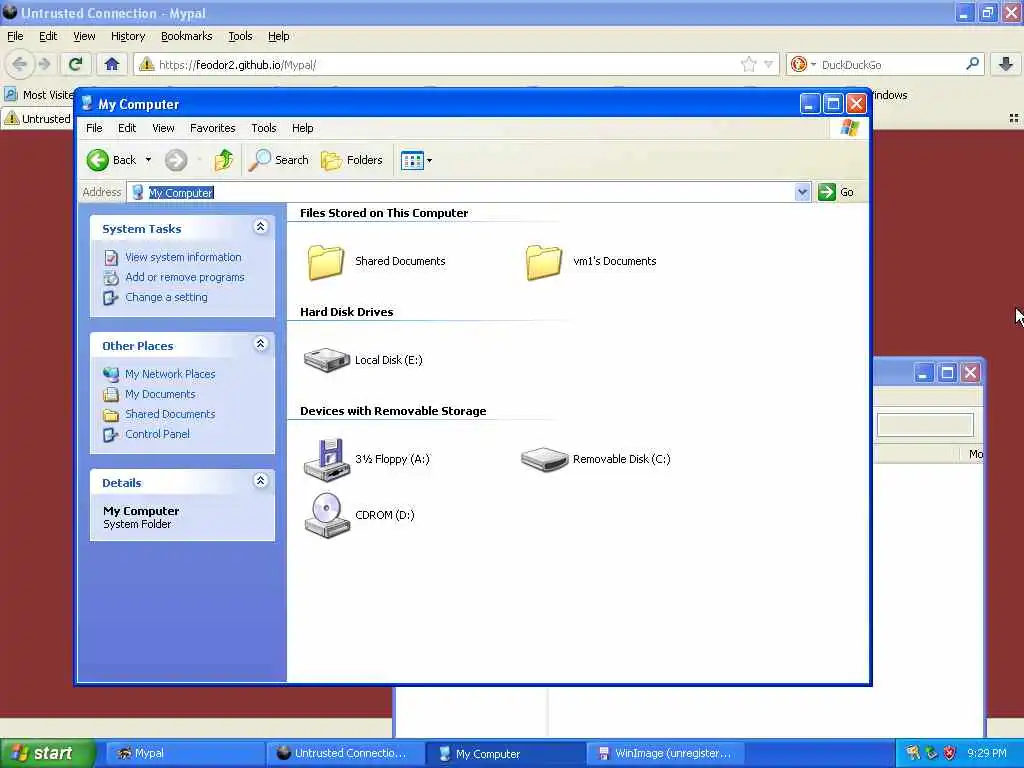The width and height of the screenshot is (1024, 768).
Task: Open Control Panel from Other Places
Action: click(x=157, y=434)
